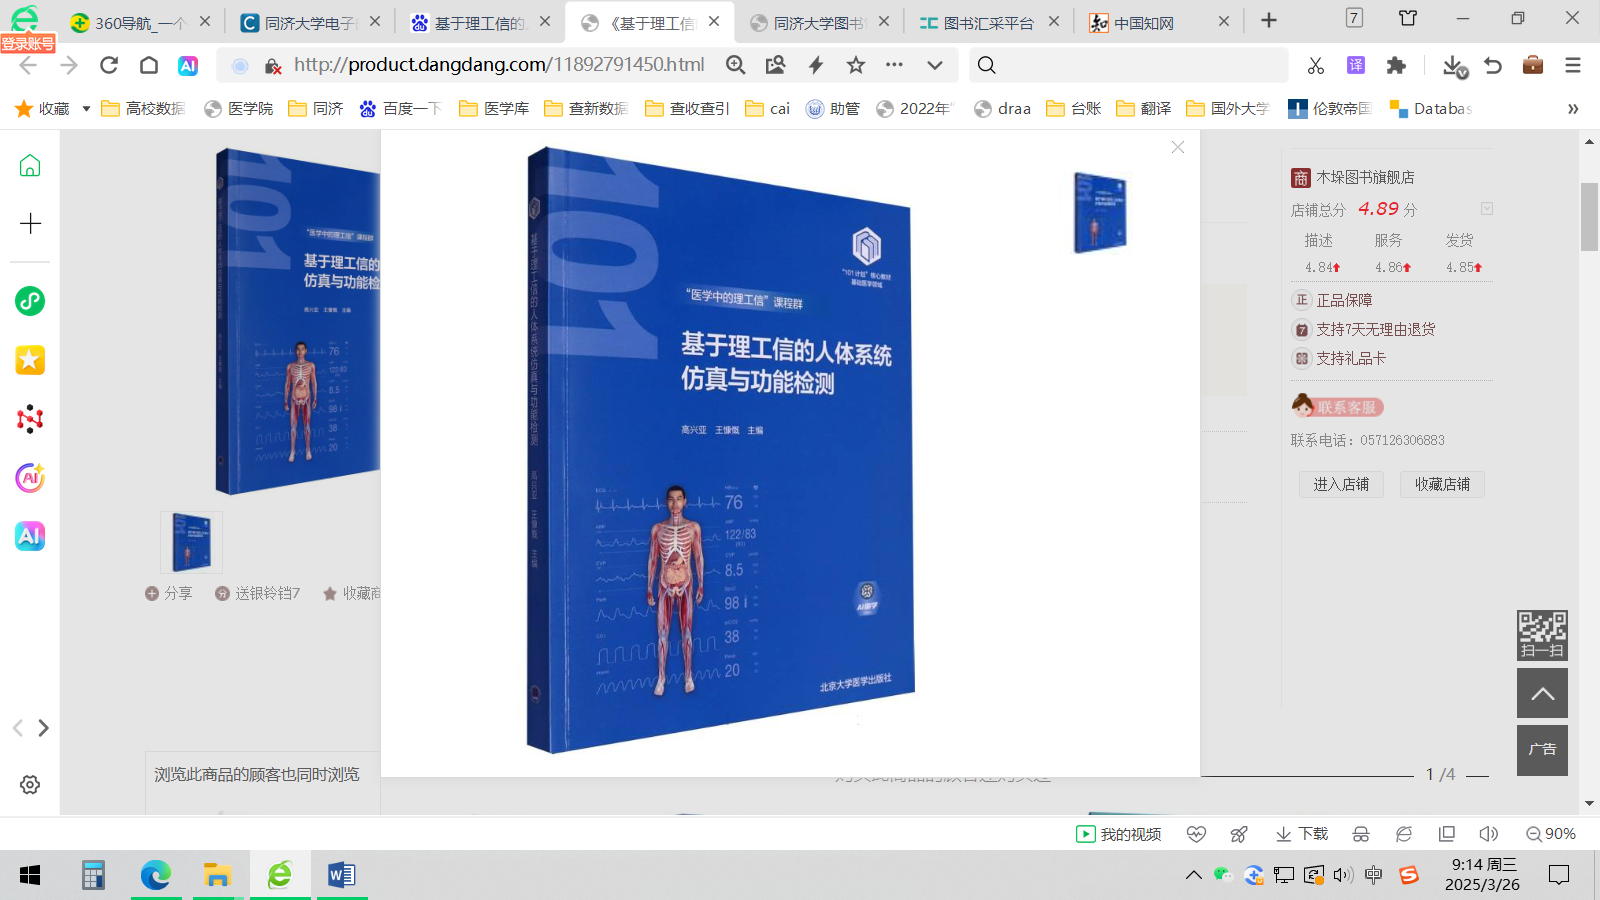Open the address bar more options ellipsis

tap(894, 65)
